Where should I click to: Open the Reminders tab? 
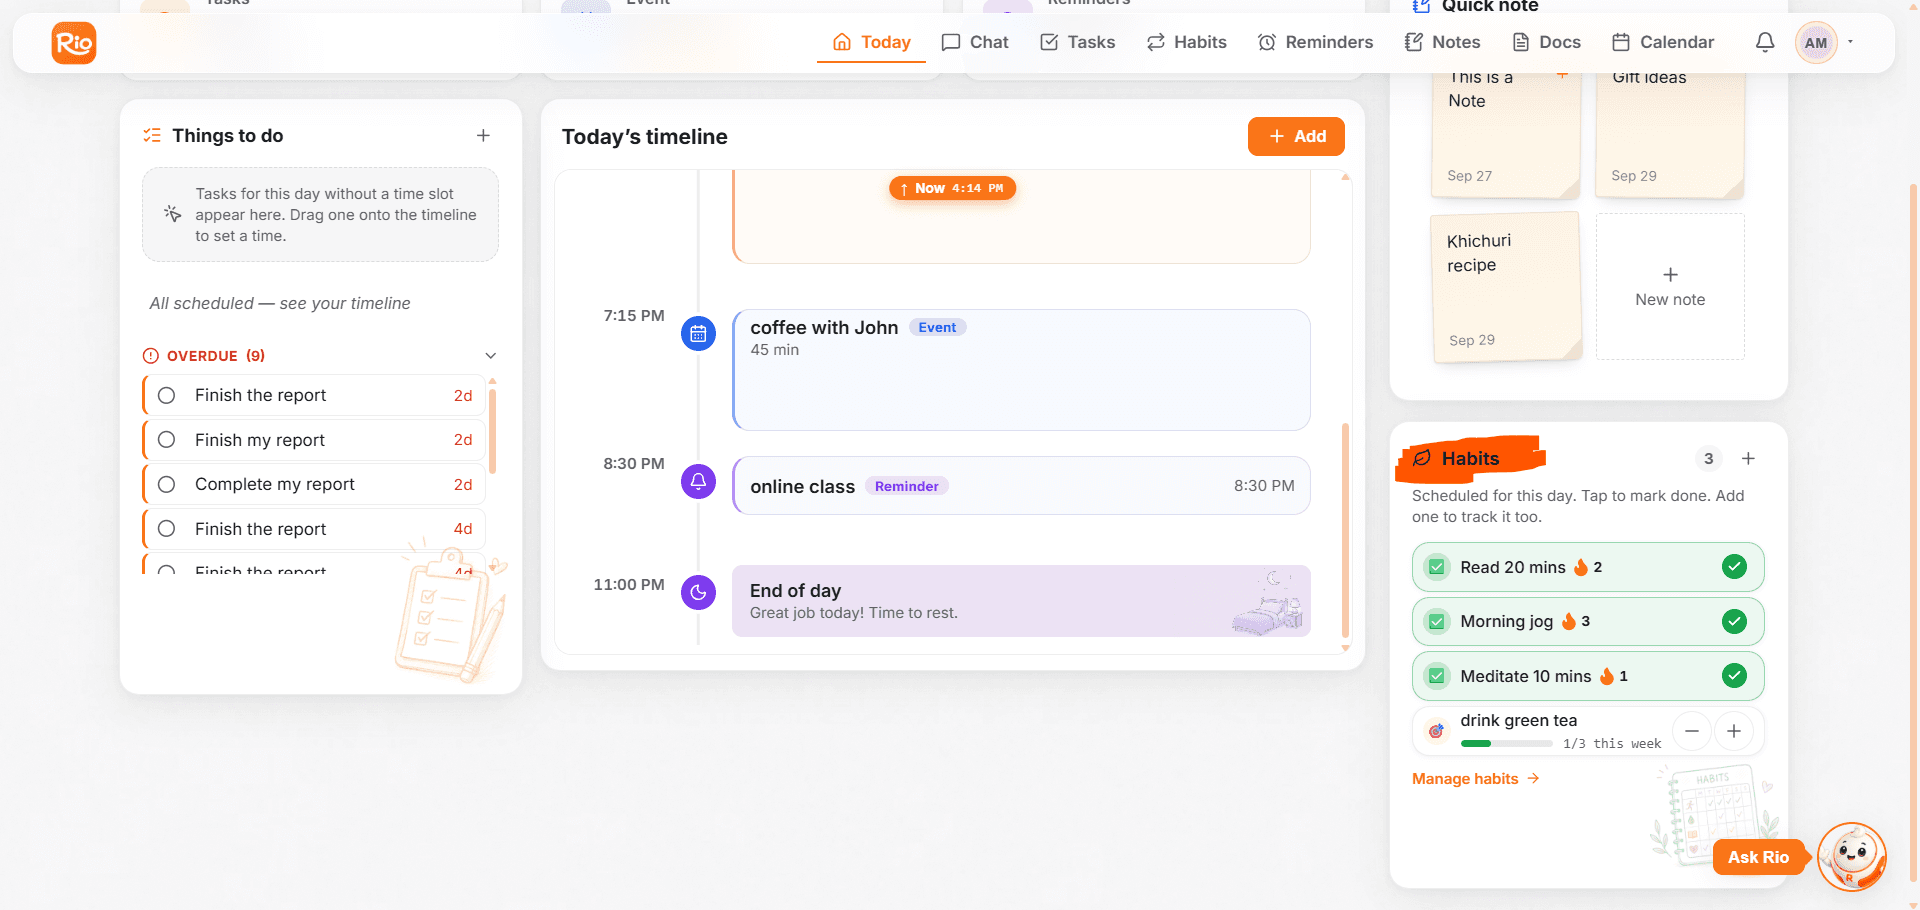coord(1315,42)
